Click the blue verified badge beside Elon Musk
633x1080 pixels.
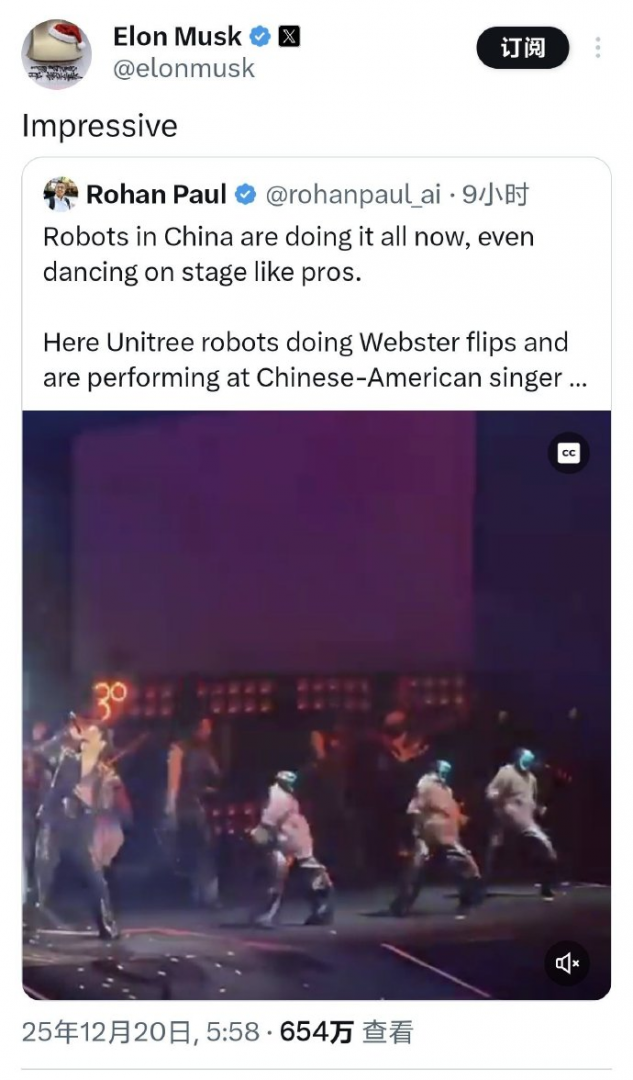(x=260, y=36)
